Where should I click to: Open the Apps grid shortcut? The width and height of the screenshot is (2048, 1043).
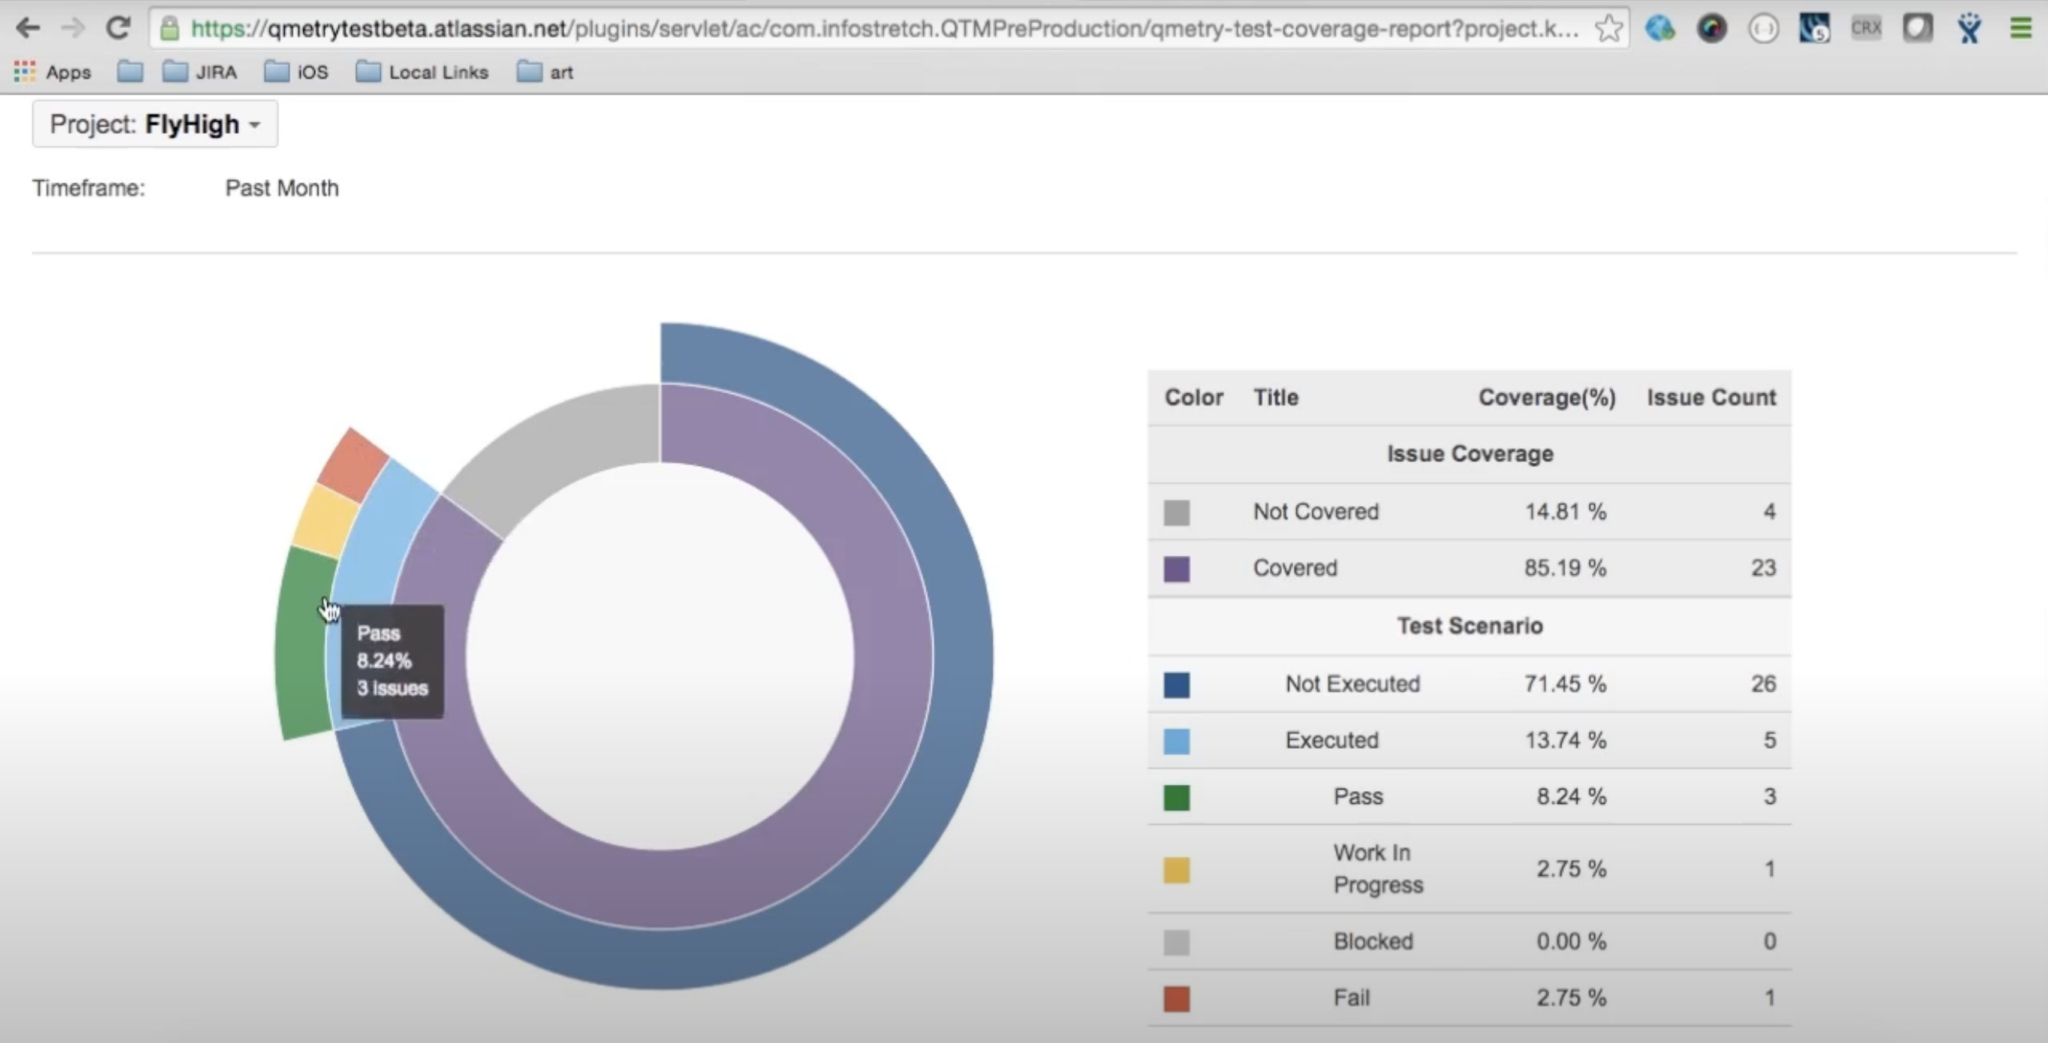tap(52, 72)
